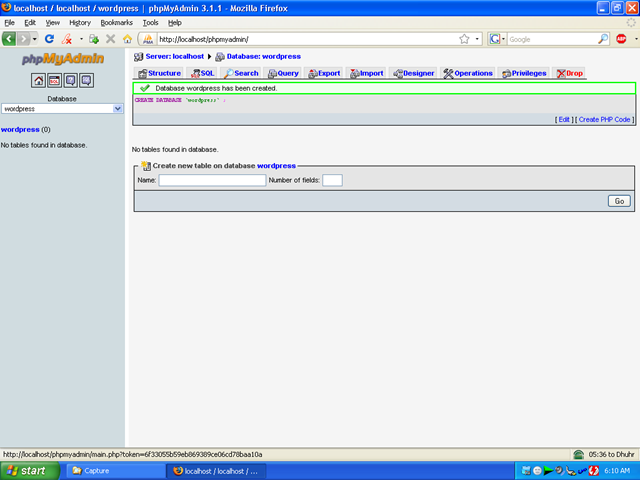Click the site PMA favicon in address bar
640x480 pixels.
point(148,39)
